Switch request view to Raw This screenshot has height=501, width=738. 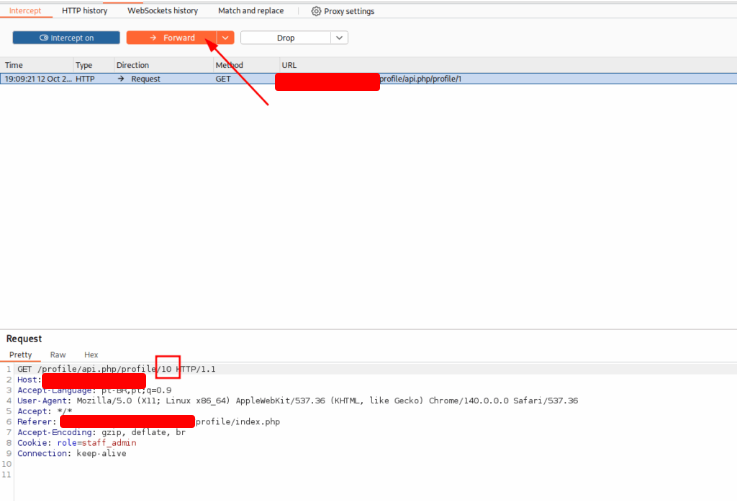point(58,355)
